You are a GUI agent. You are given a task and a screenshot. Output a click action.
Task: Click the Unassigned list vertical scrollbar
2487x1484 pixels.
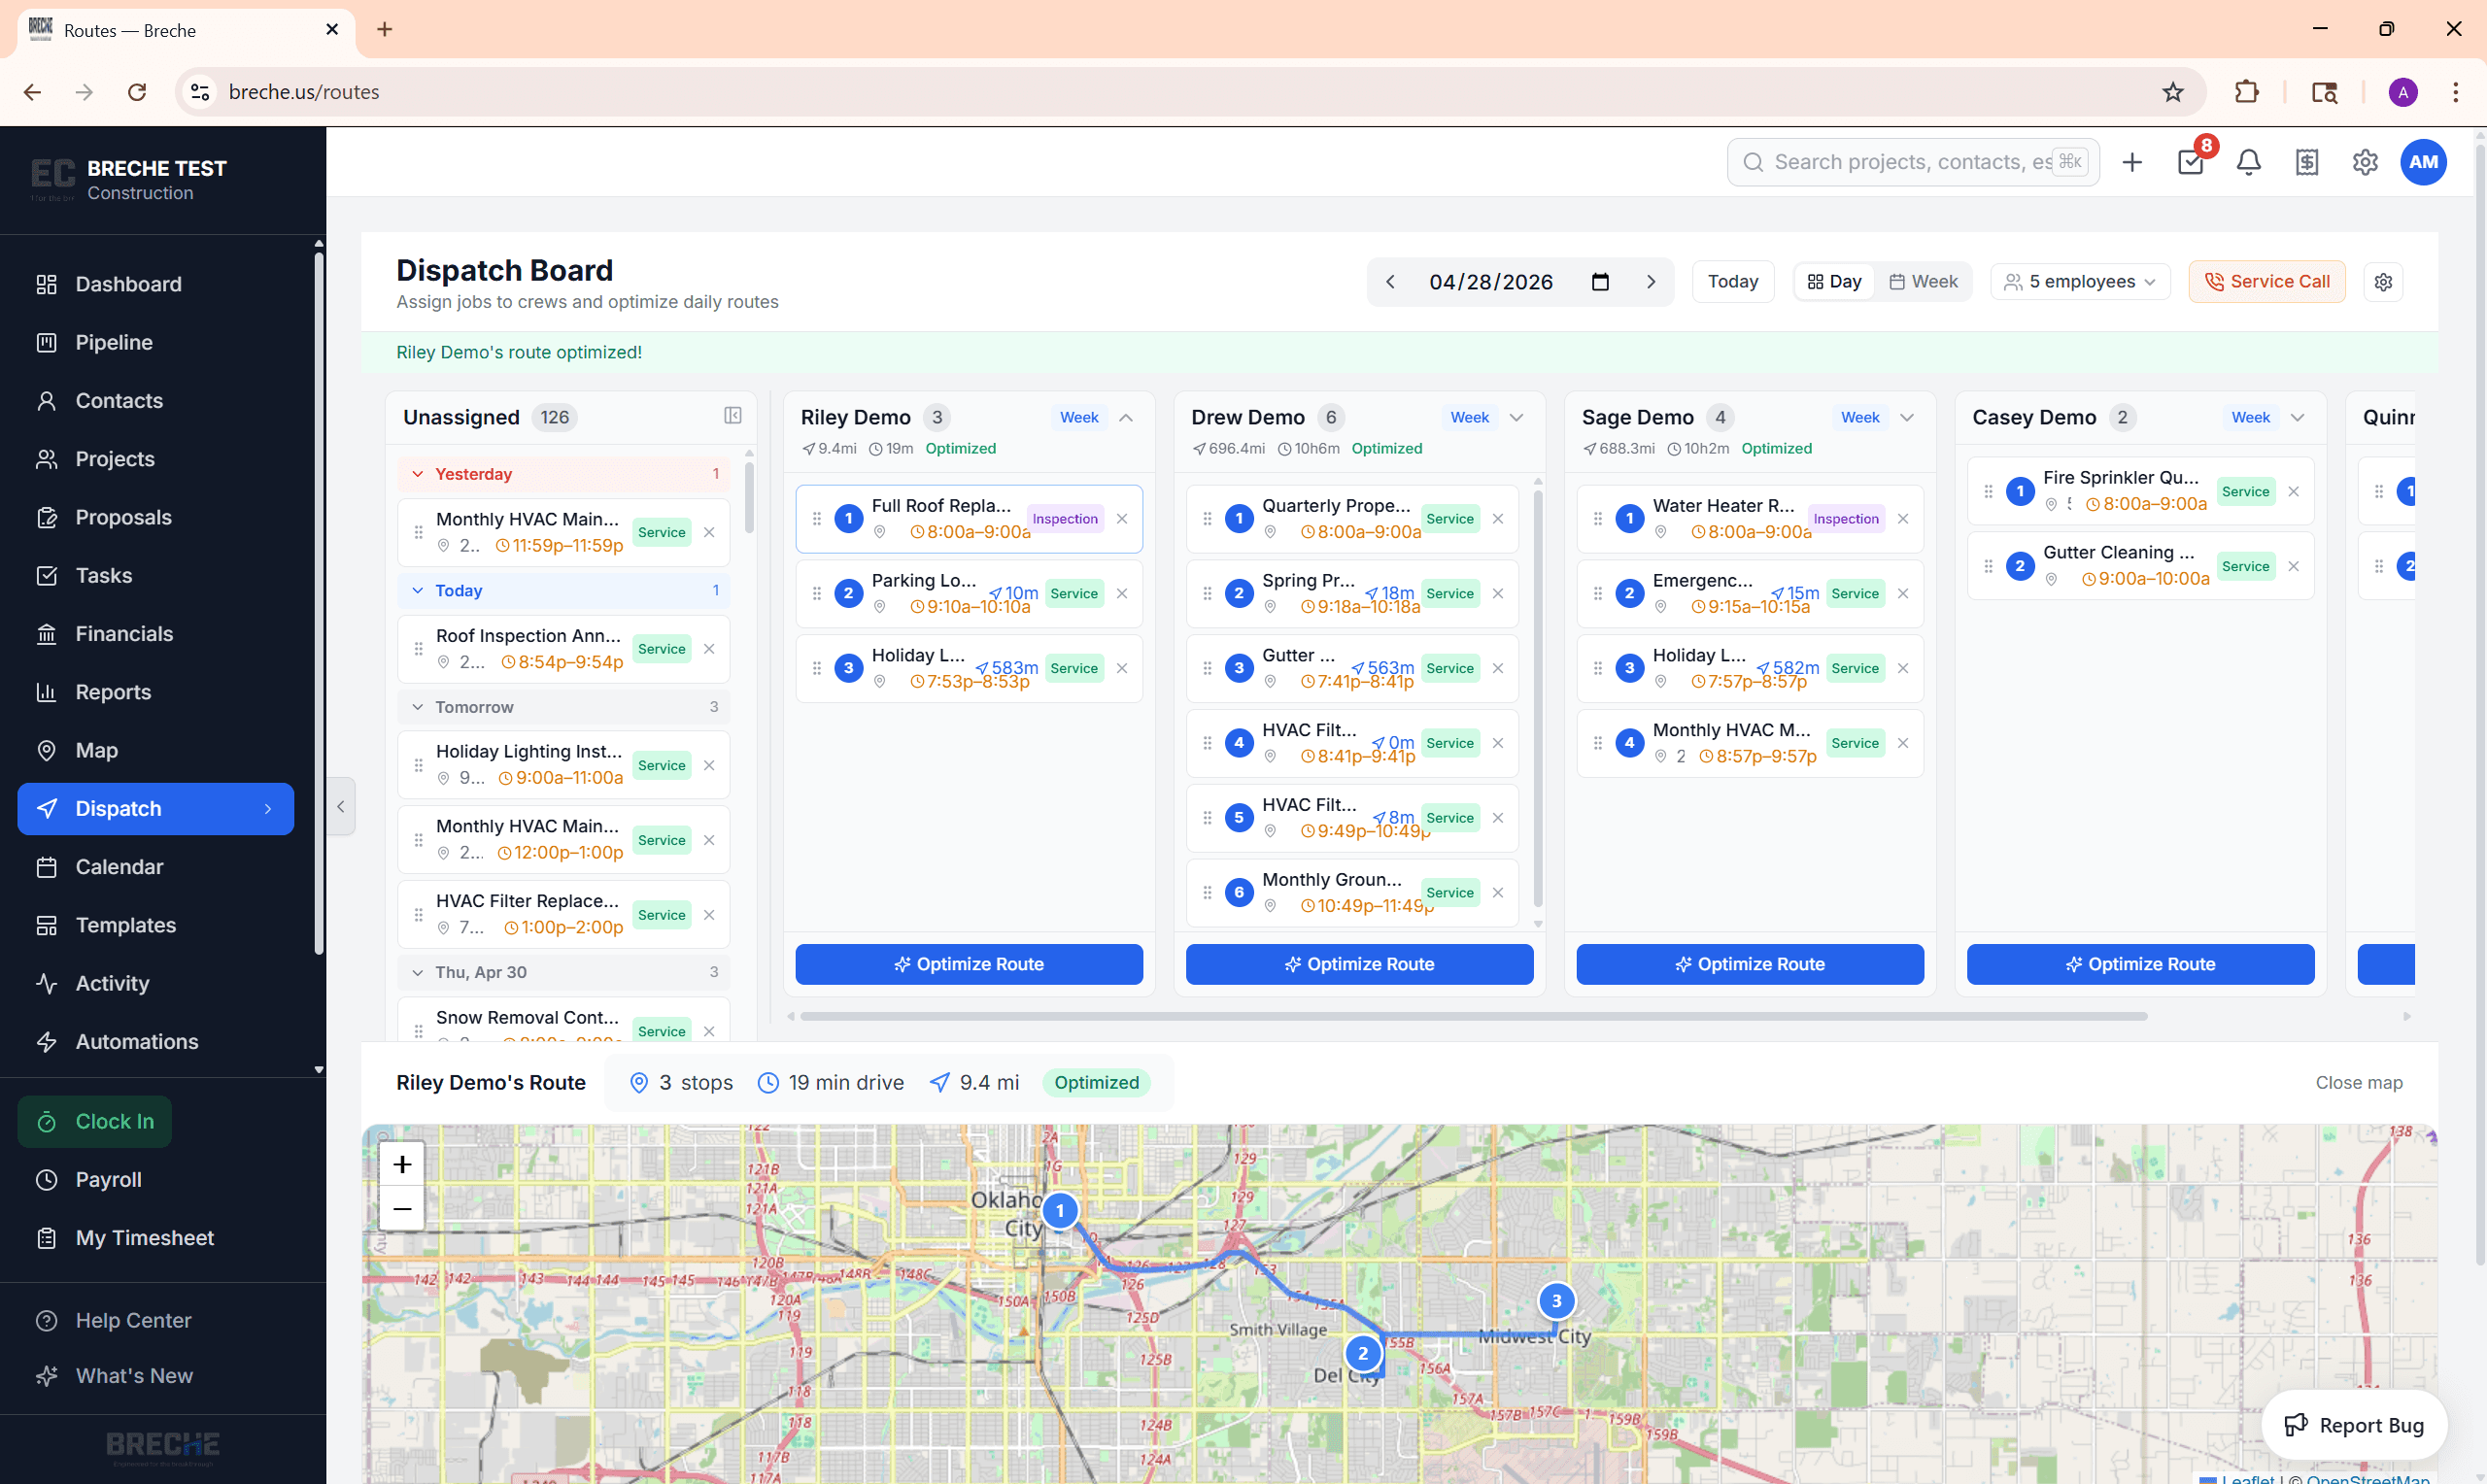[749, 497]
